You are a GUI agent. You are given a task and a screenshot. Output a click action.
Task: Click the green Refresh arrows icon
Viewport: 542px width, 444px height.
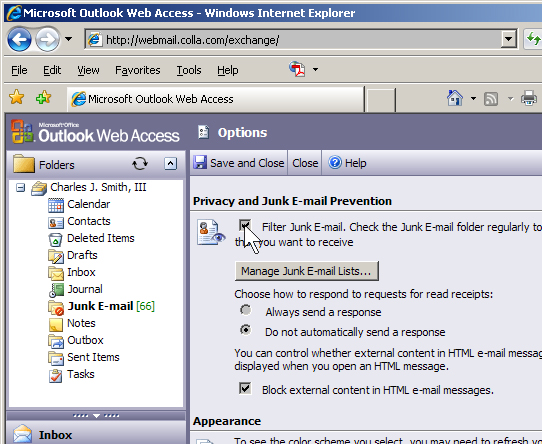(x=533, y=39)
